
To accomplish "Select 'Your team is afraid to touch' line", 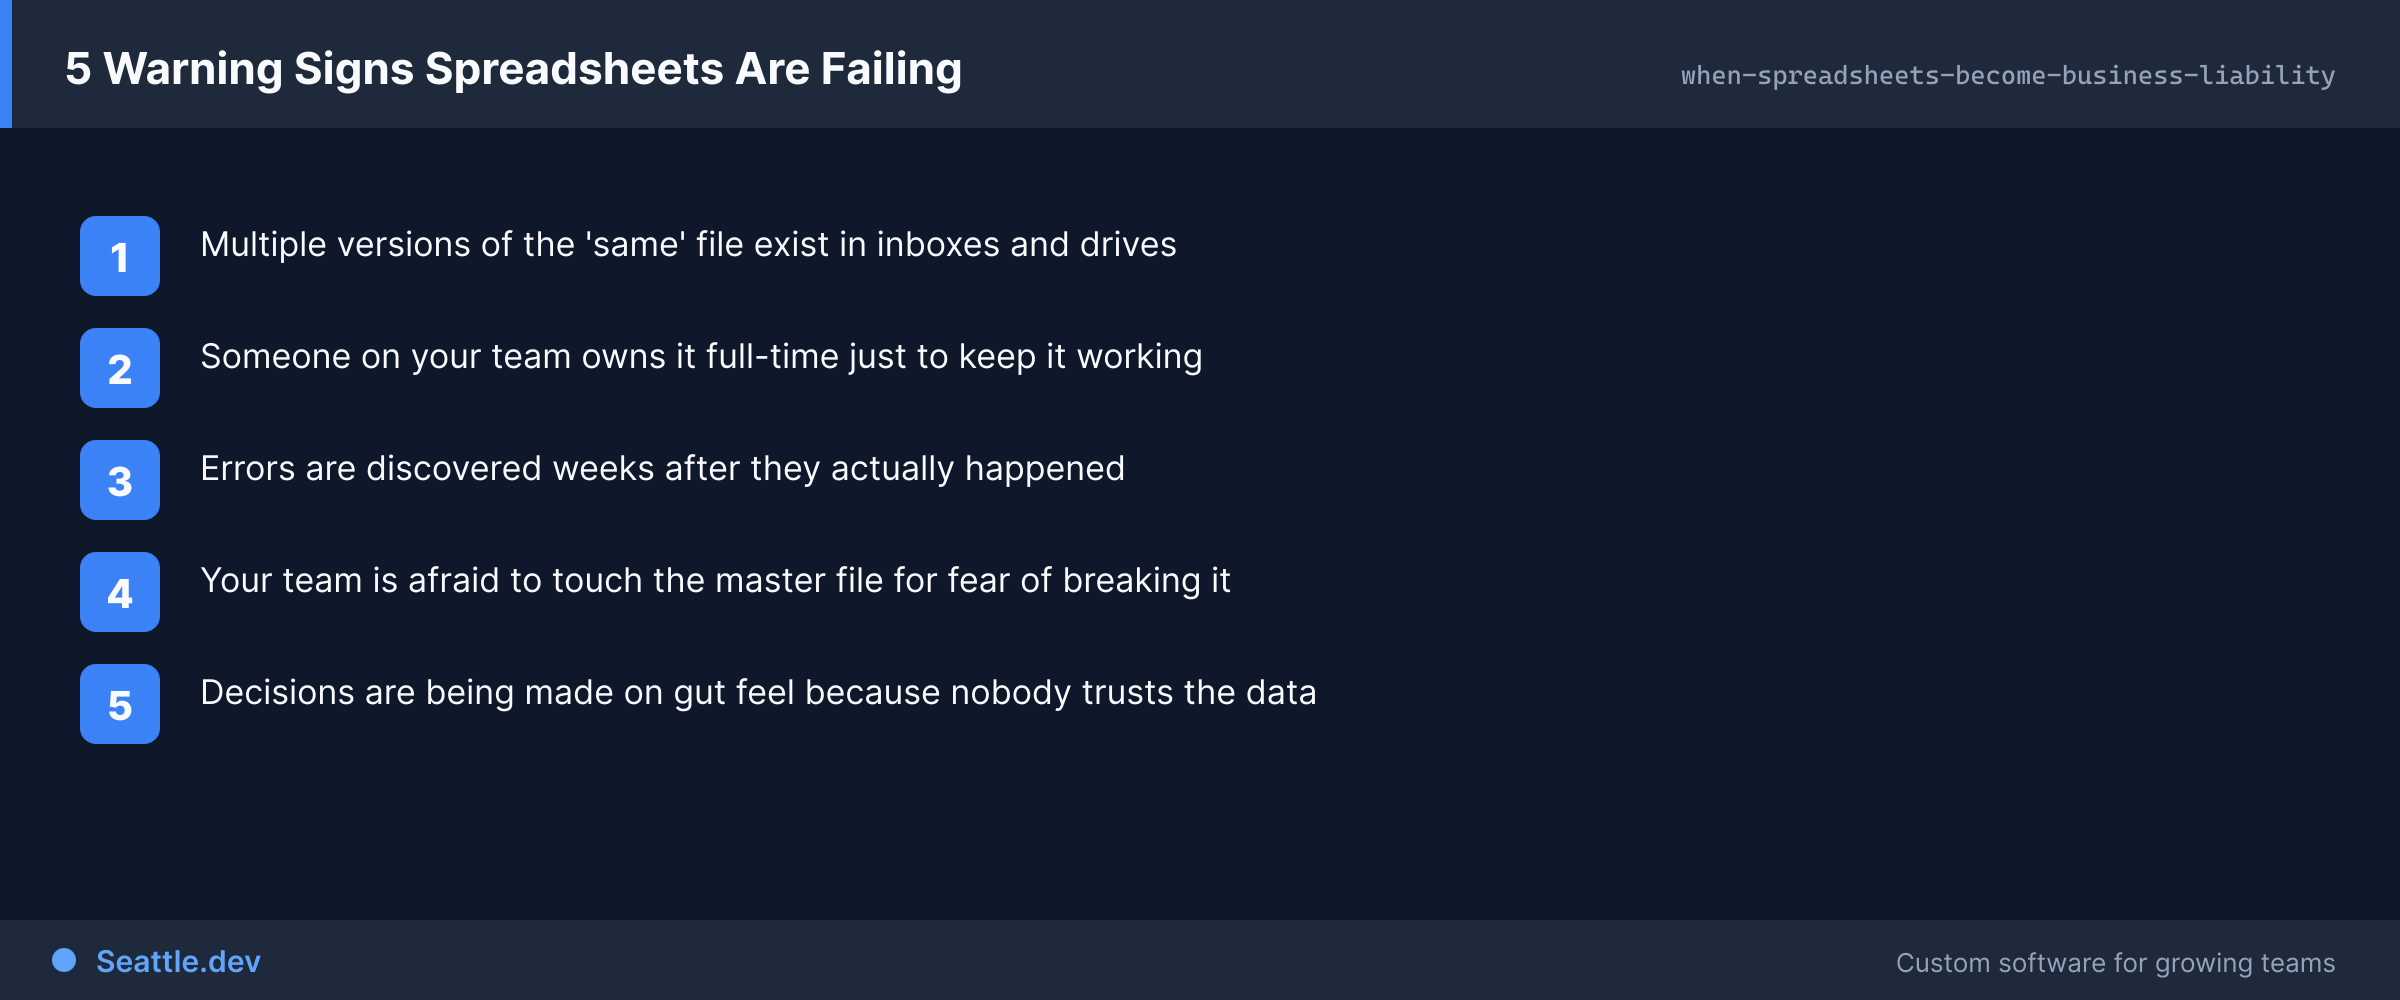I will [x=715, y=581].
